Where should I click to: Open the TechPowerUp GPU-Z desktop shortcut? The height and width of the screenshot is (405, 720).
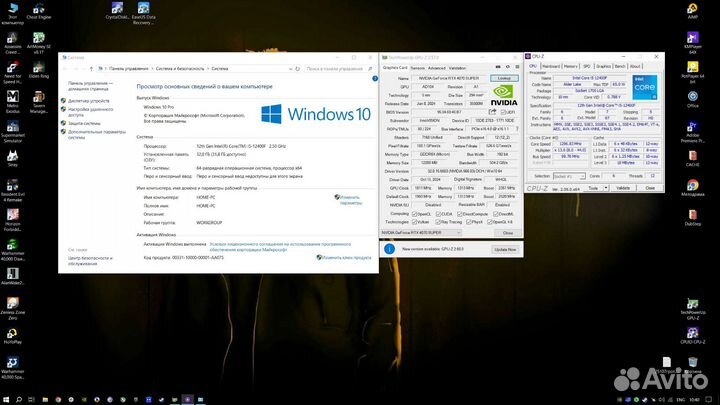692,309
